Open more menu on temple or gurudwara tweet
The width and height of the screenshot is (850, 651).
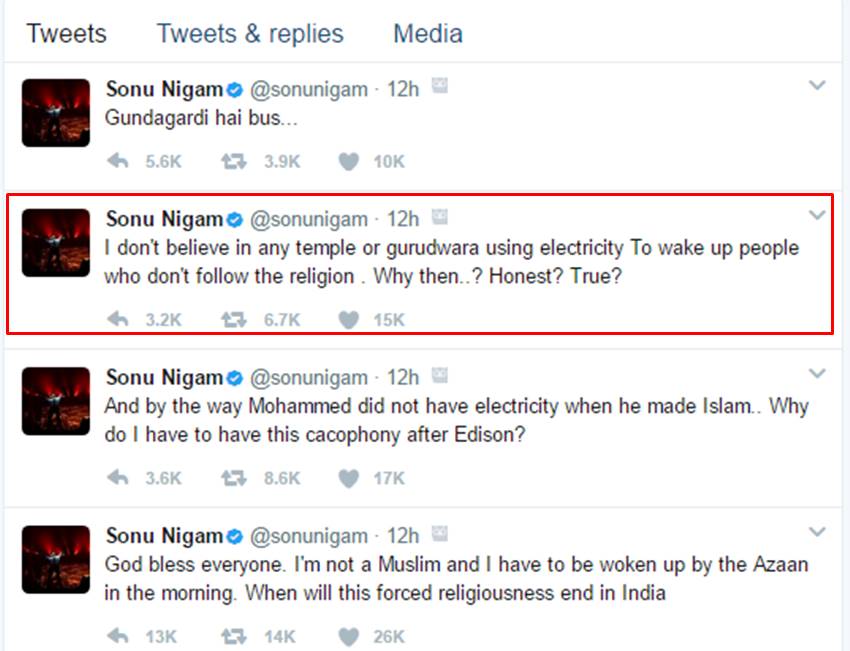[x=817, y=215]
